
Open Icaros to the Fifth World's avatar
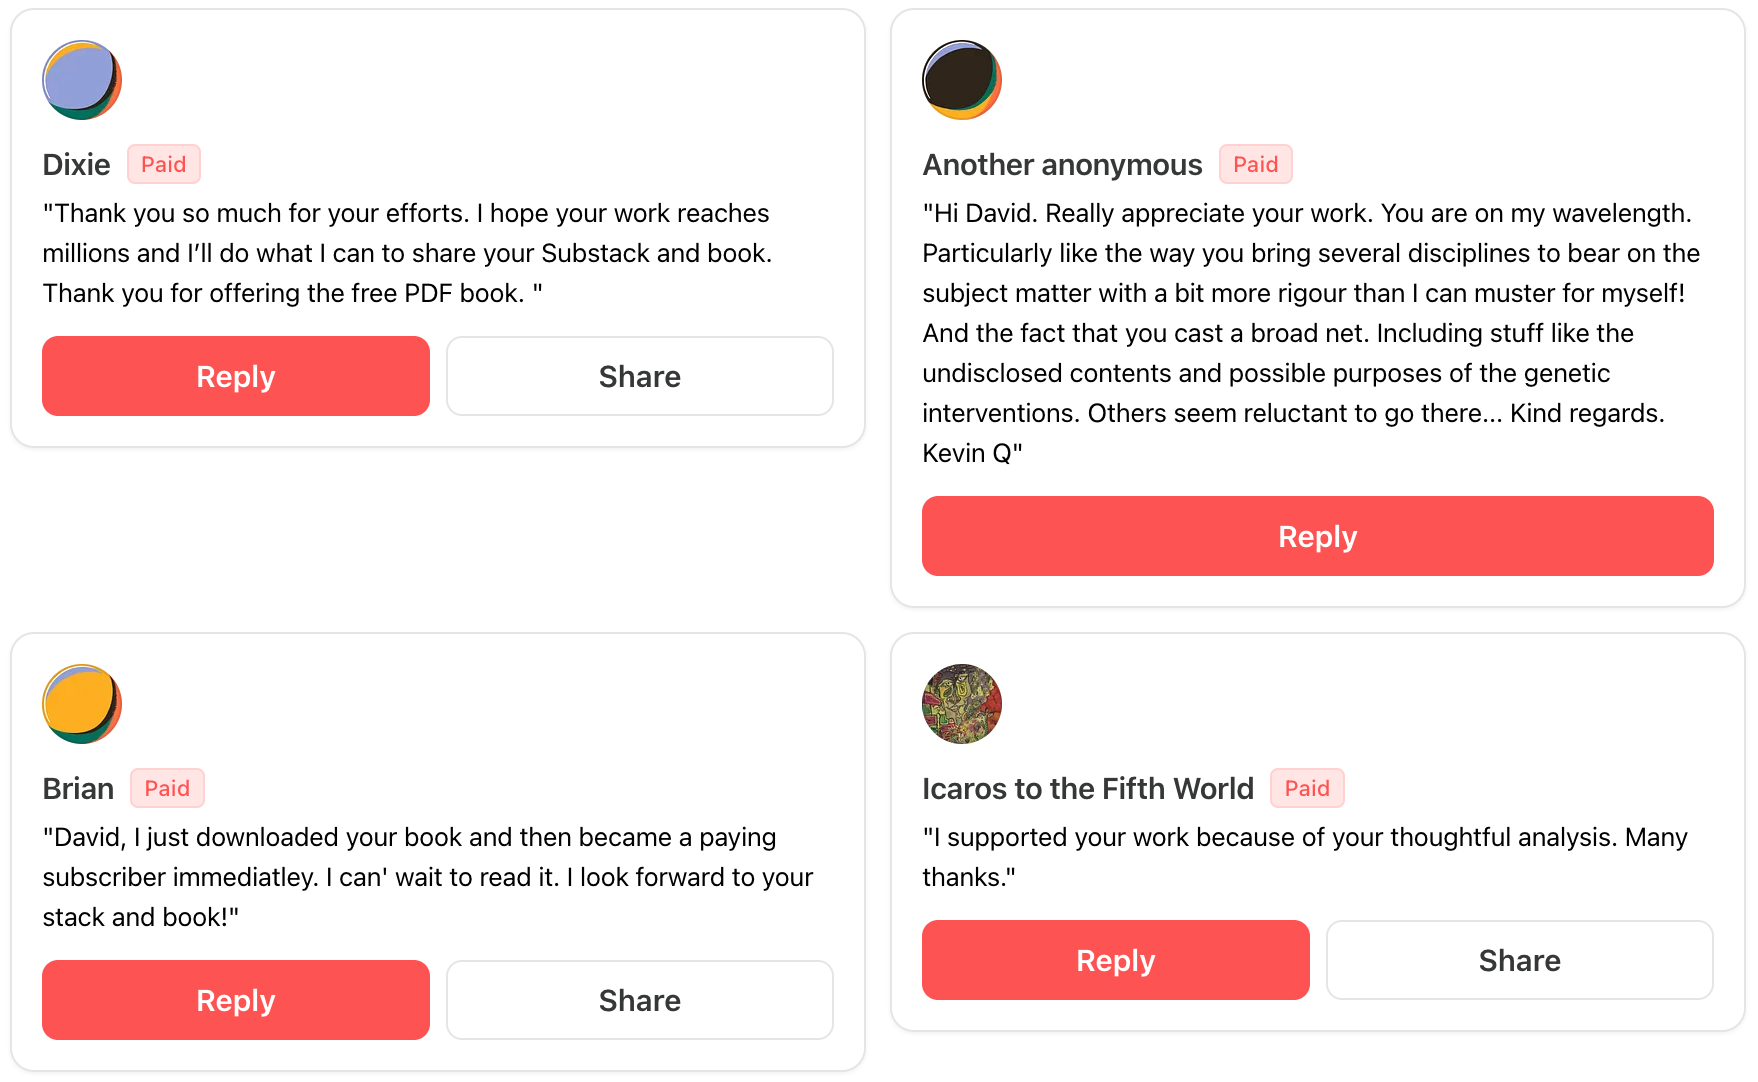(962, 704)
